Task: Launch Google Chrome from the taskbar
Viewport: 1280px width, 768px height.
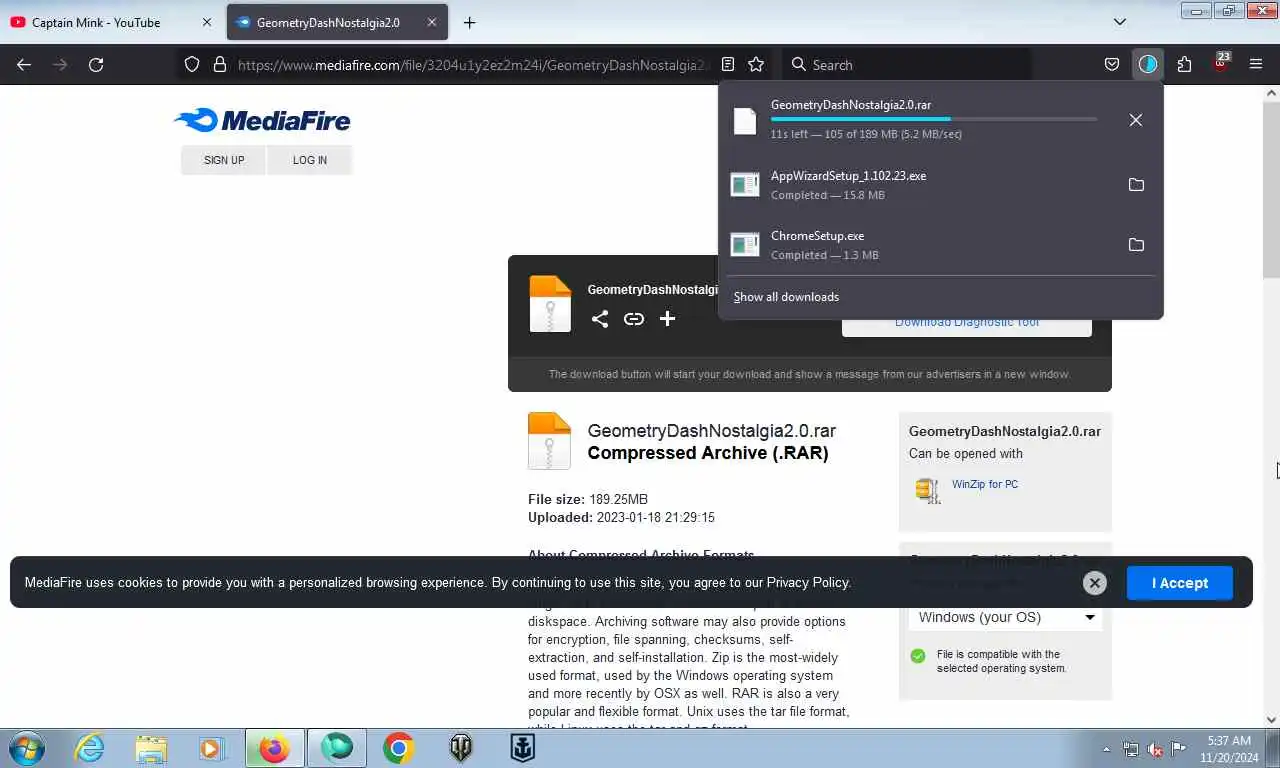Action: (x=398, y=748)
